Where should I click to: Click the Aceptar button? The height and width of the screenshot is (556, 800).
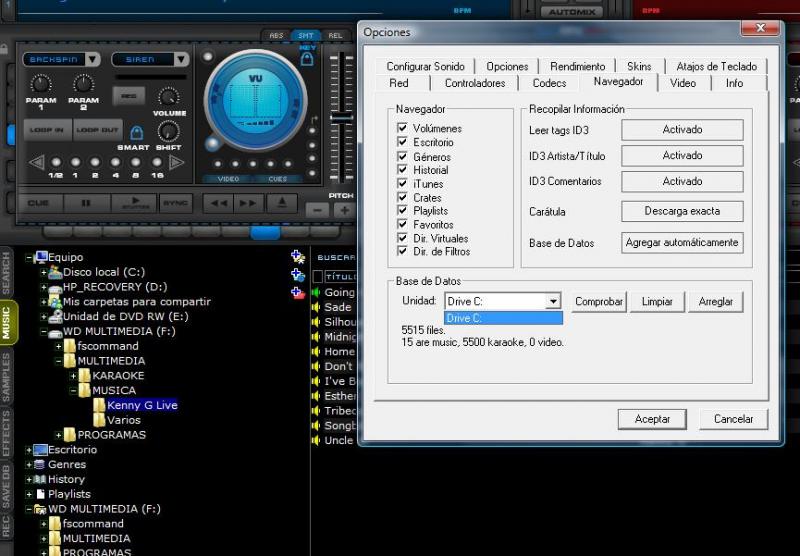[652, 419]
